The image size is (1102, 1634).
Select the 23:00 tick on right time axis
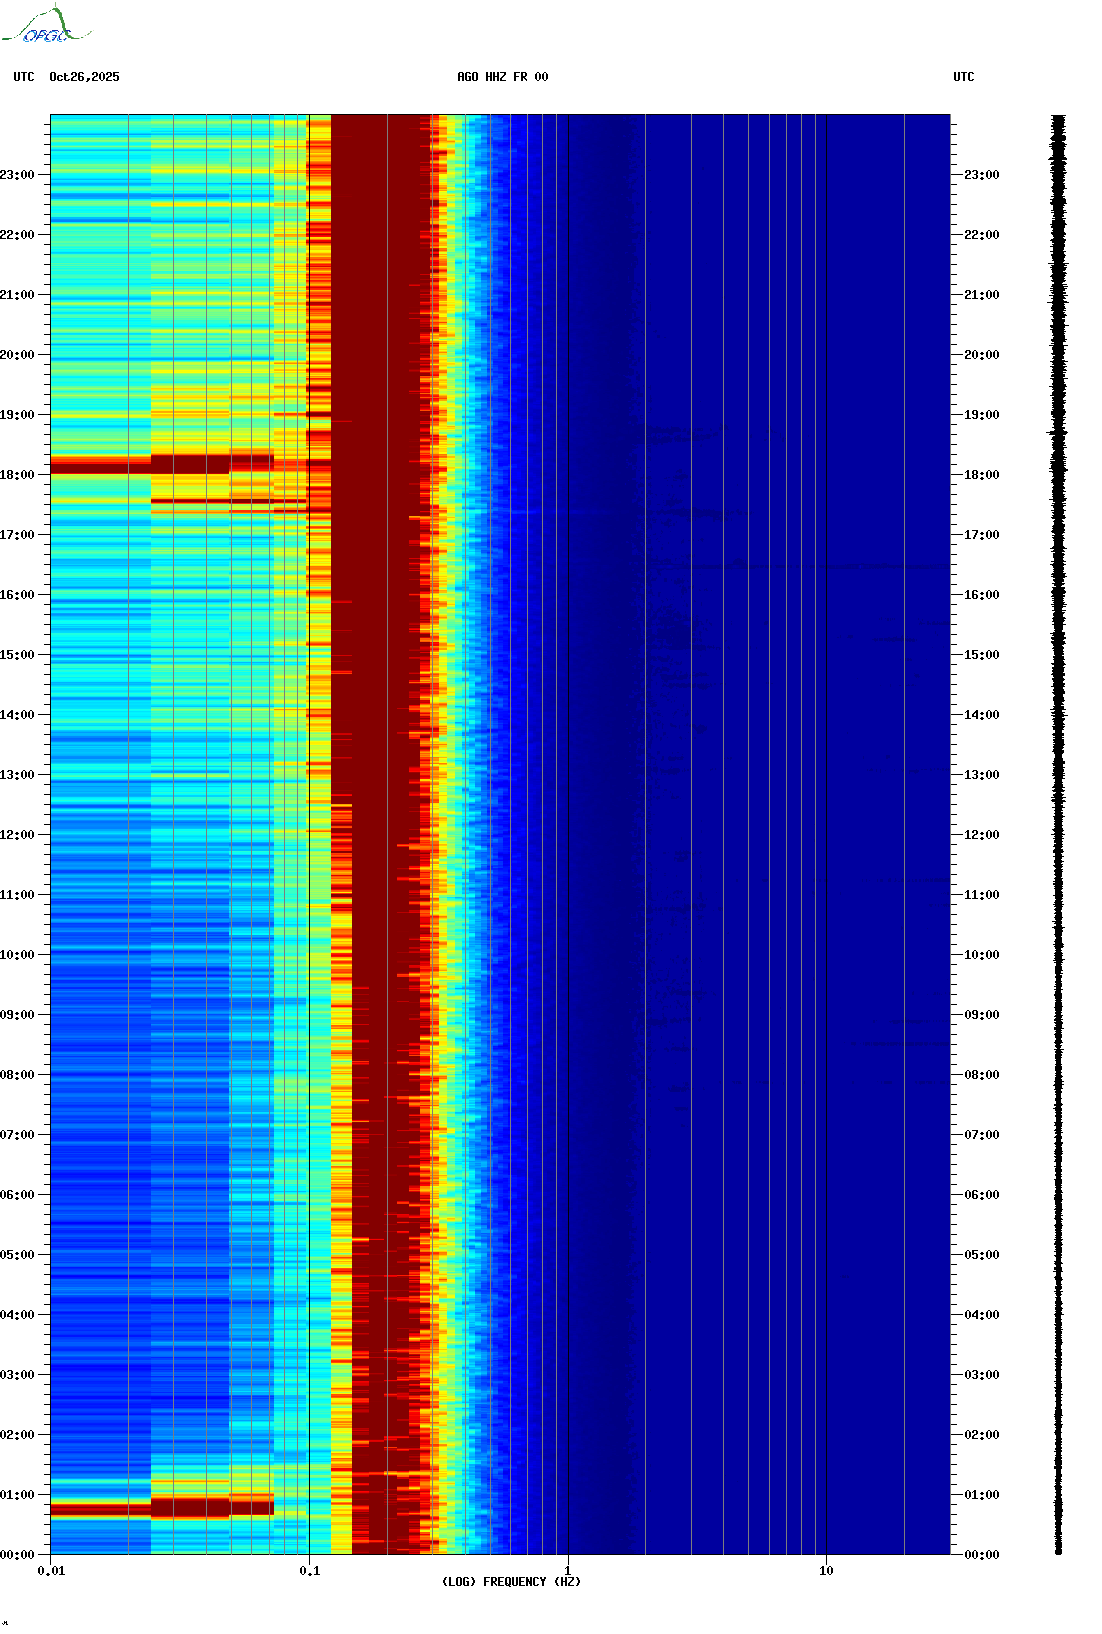pos(981,175)
